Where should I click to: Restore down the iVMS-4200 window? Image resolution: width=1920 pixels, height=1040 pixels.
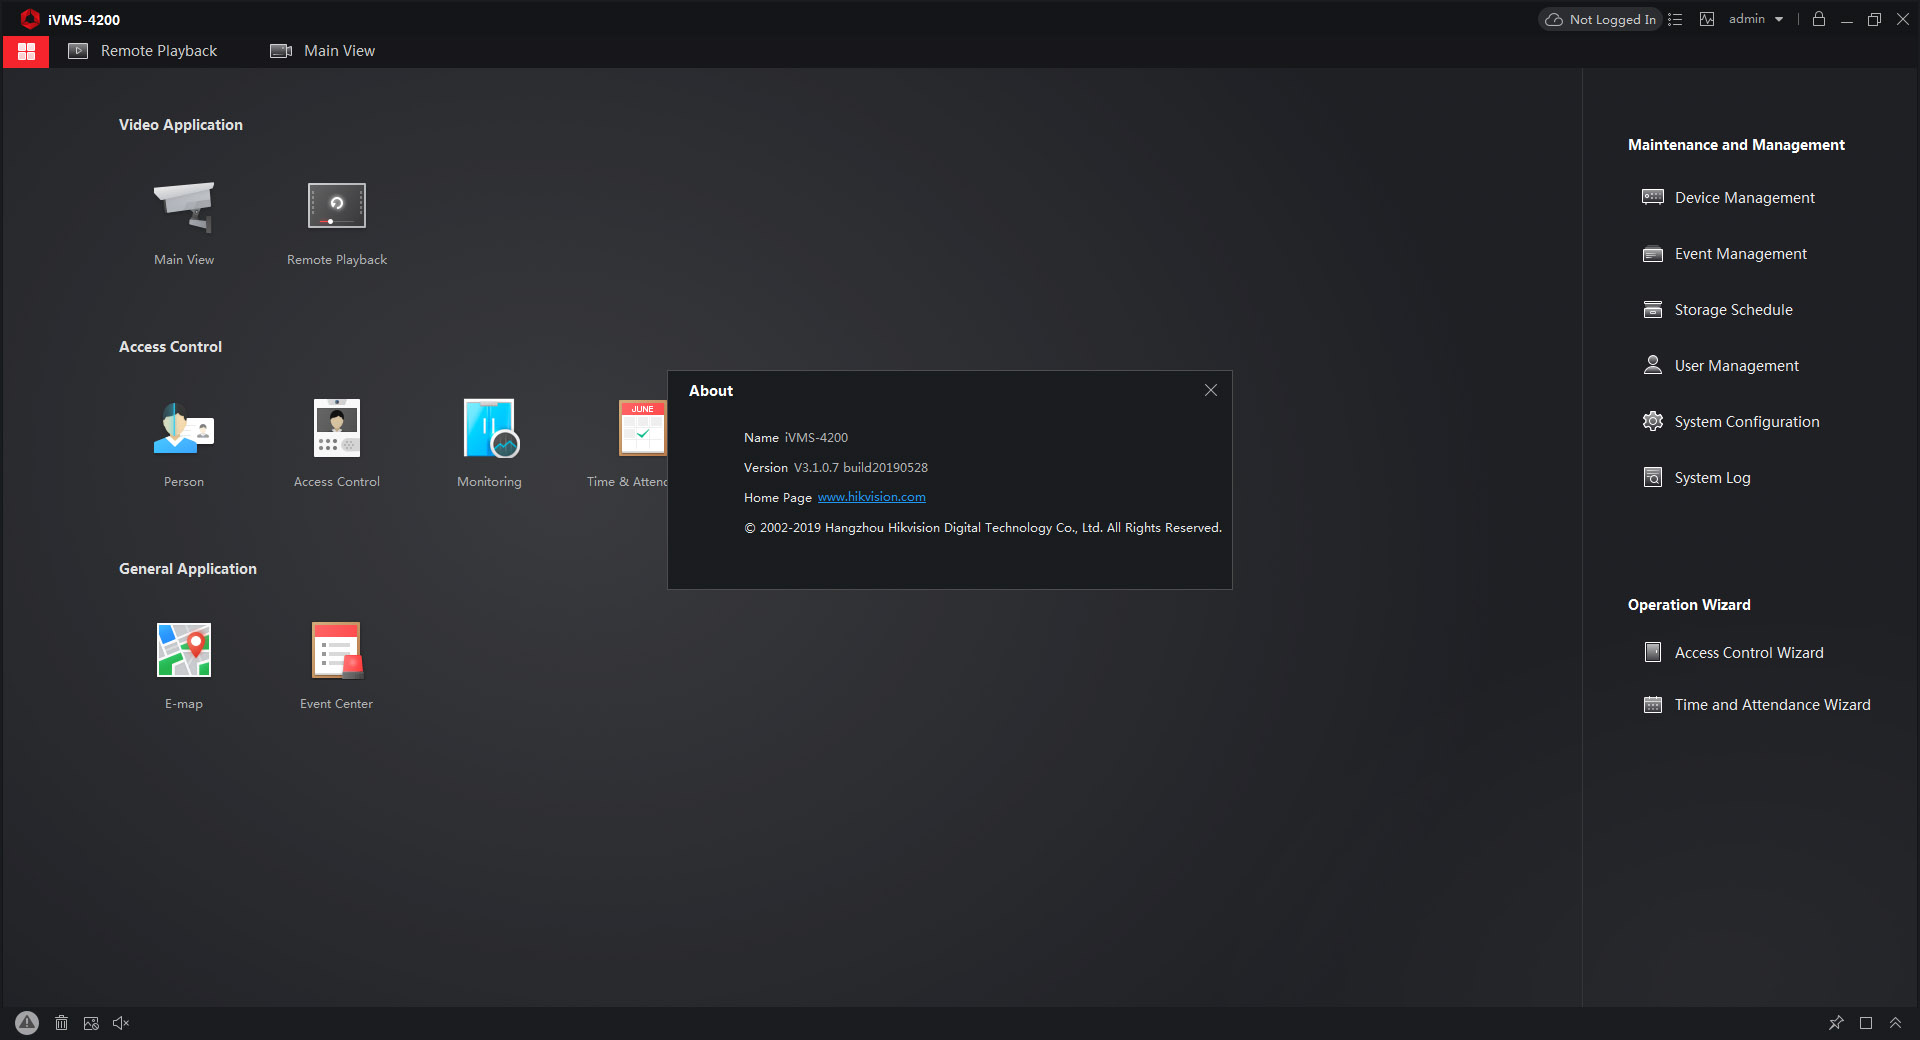coord(1875,19)
